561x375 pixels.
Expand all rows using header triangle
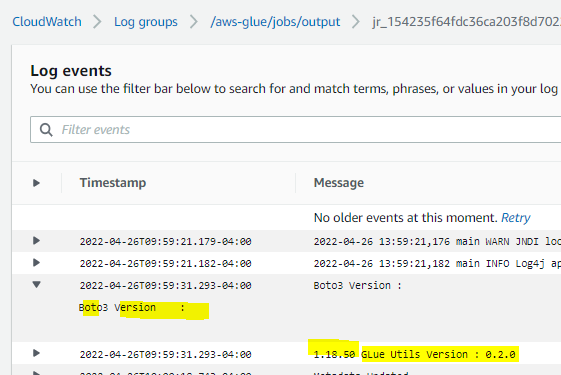point(36,183)
